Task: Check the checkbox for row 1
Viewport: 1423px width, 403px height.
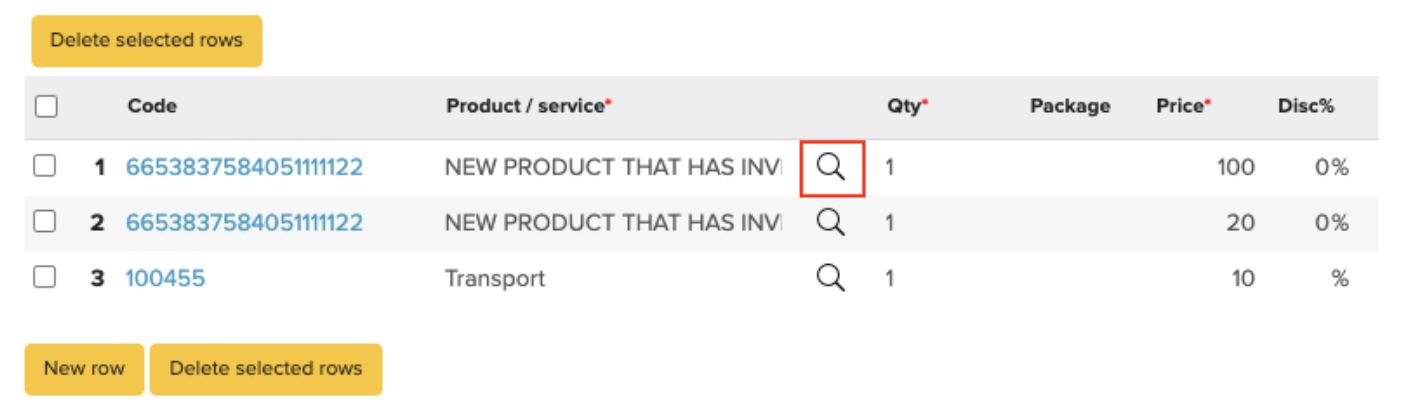Action: [x=45, y=167]
